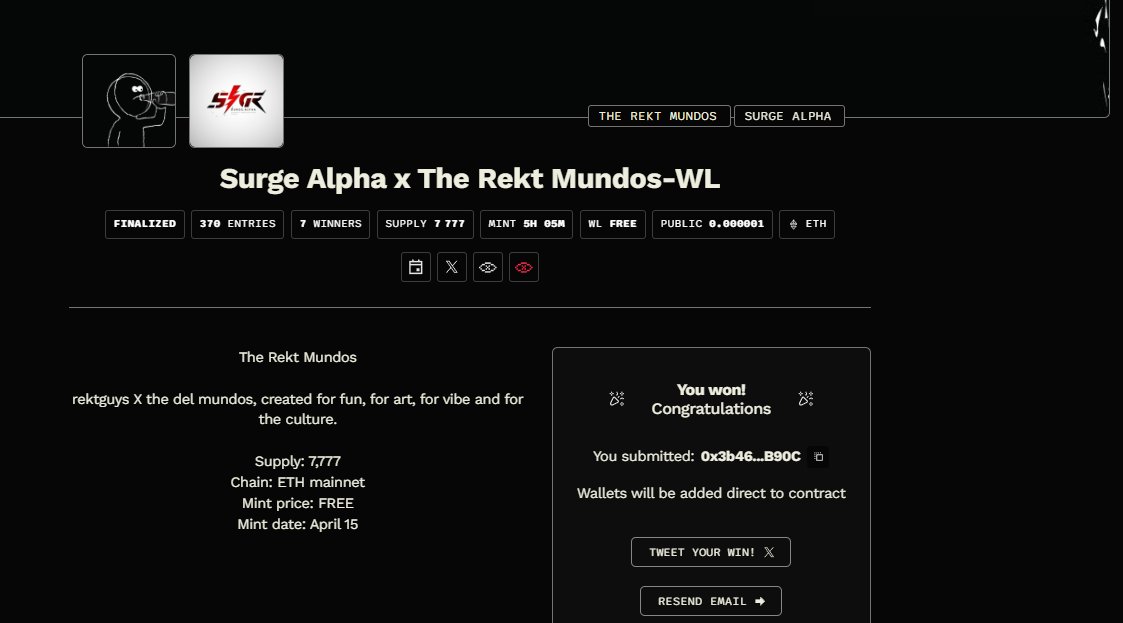Click TWEET YOUR WIN! button
Image resolution: width=1123 pixels, height=623 pixels.
710,552
